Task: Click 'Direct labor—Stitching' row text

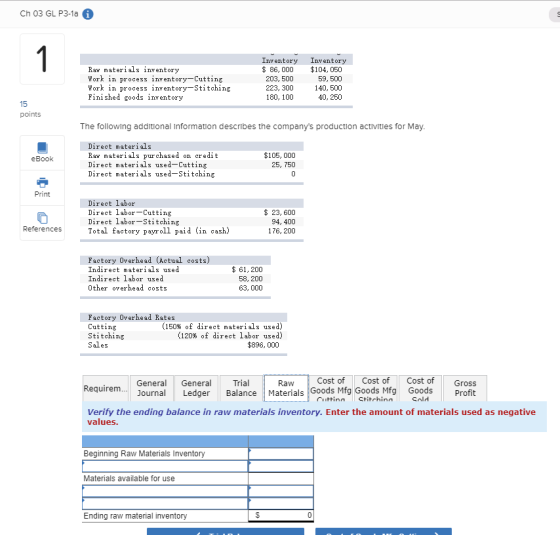Action: click(134, 222)
